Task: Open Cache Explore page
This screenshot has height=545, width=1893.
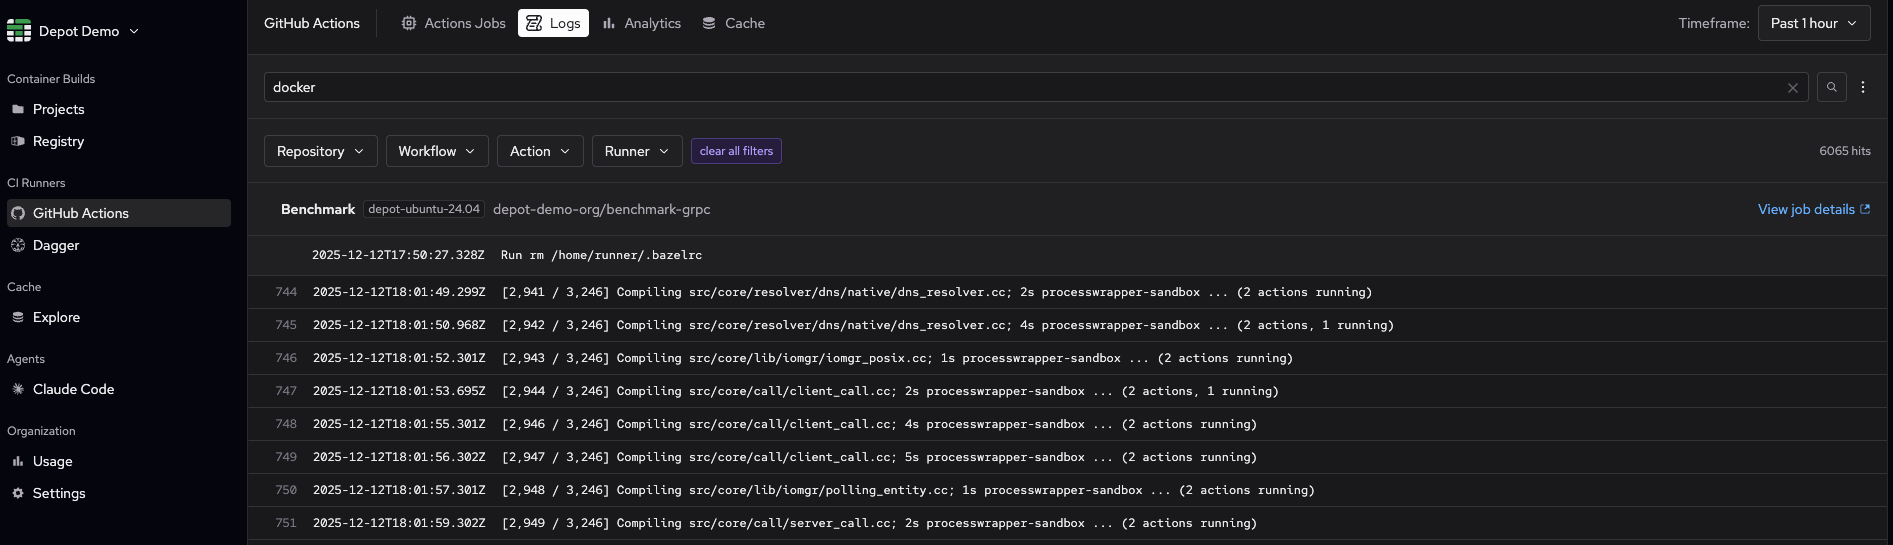Action: [x=56, y=317]
